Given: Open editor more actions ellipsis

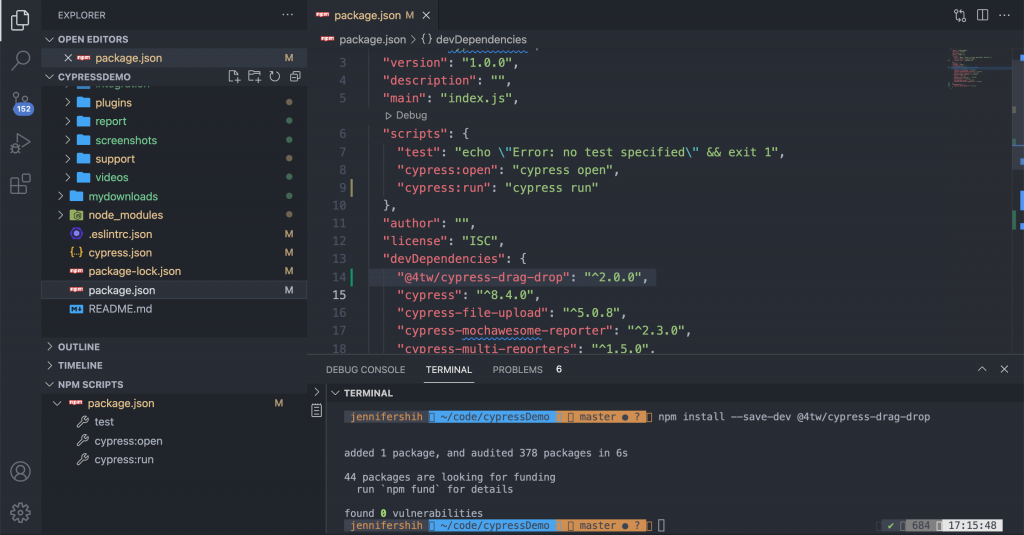Looking at the screenshot, I should point(1004,15).
